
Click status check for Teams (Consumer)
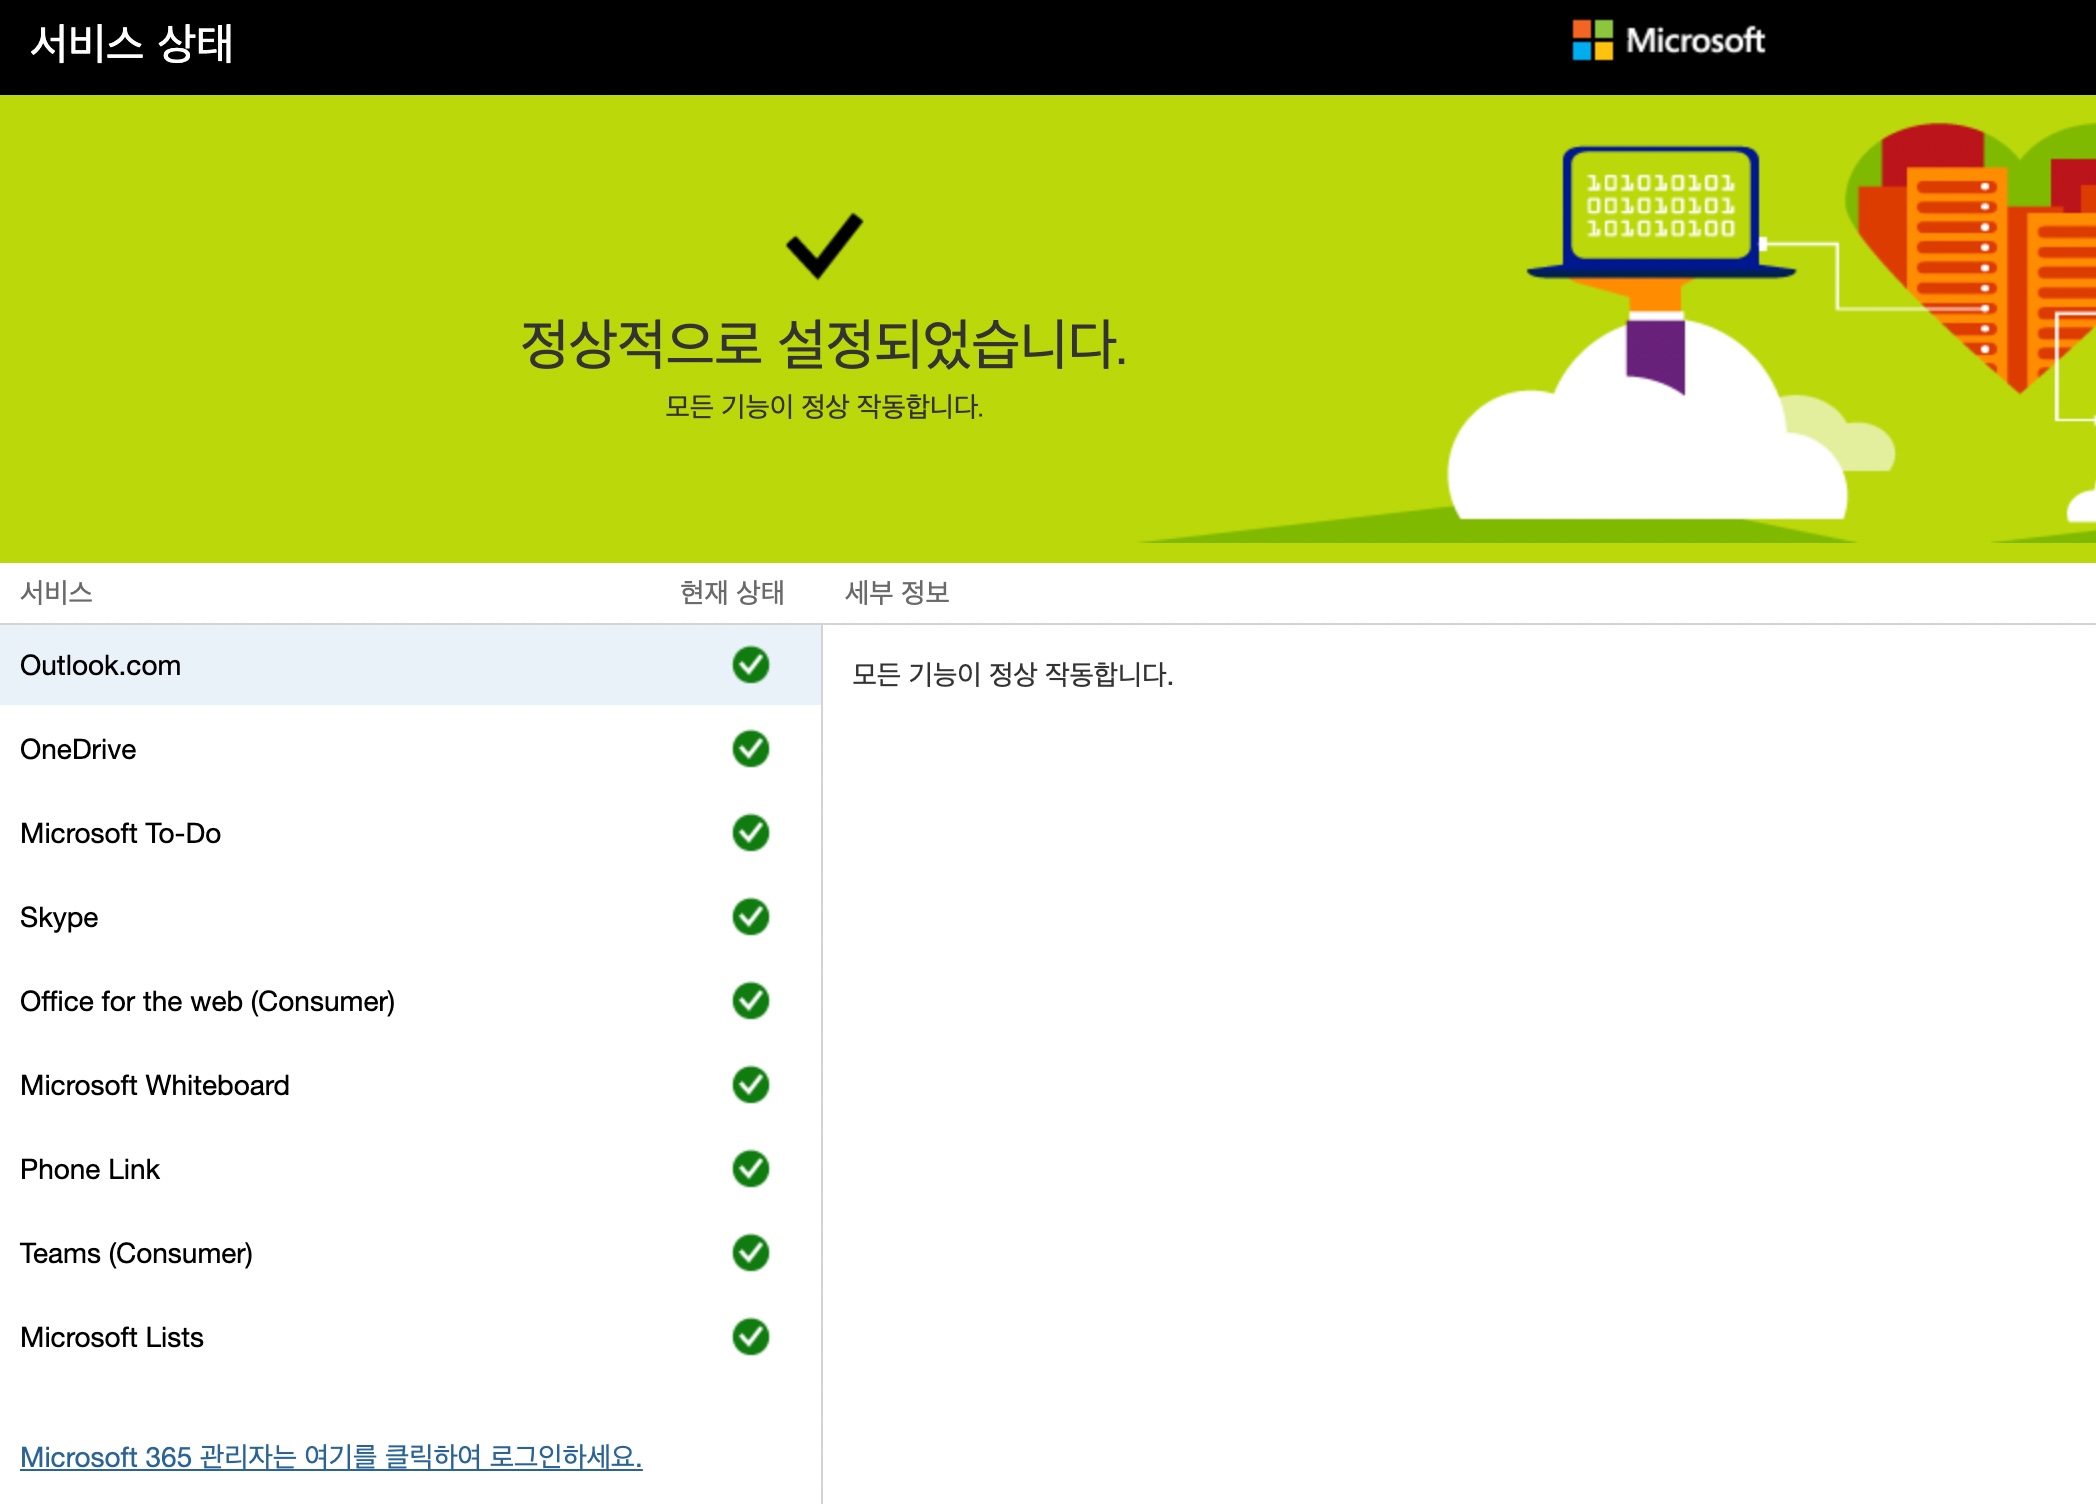[x=751, y=1253]
